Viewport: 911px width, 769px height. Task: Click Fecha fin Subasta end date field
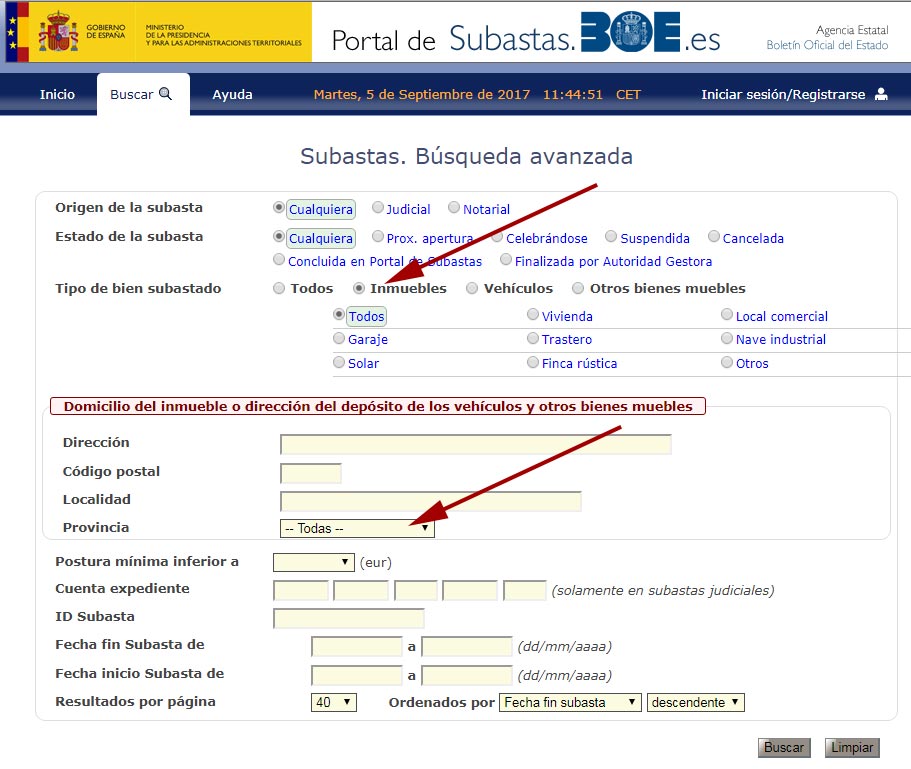pos(467,646)
